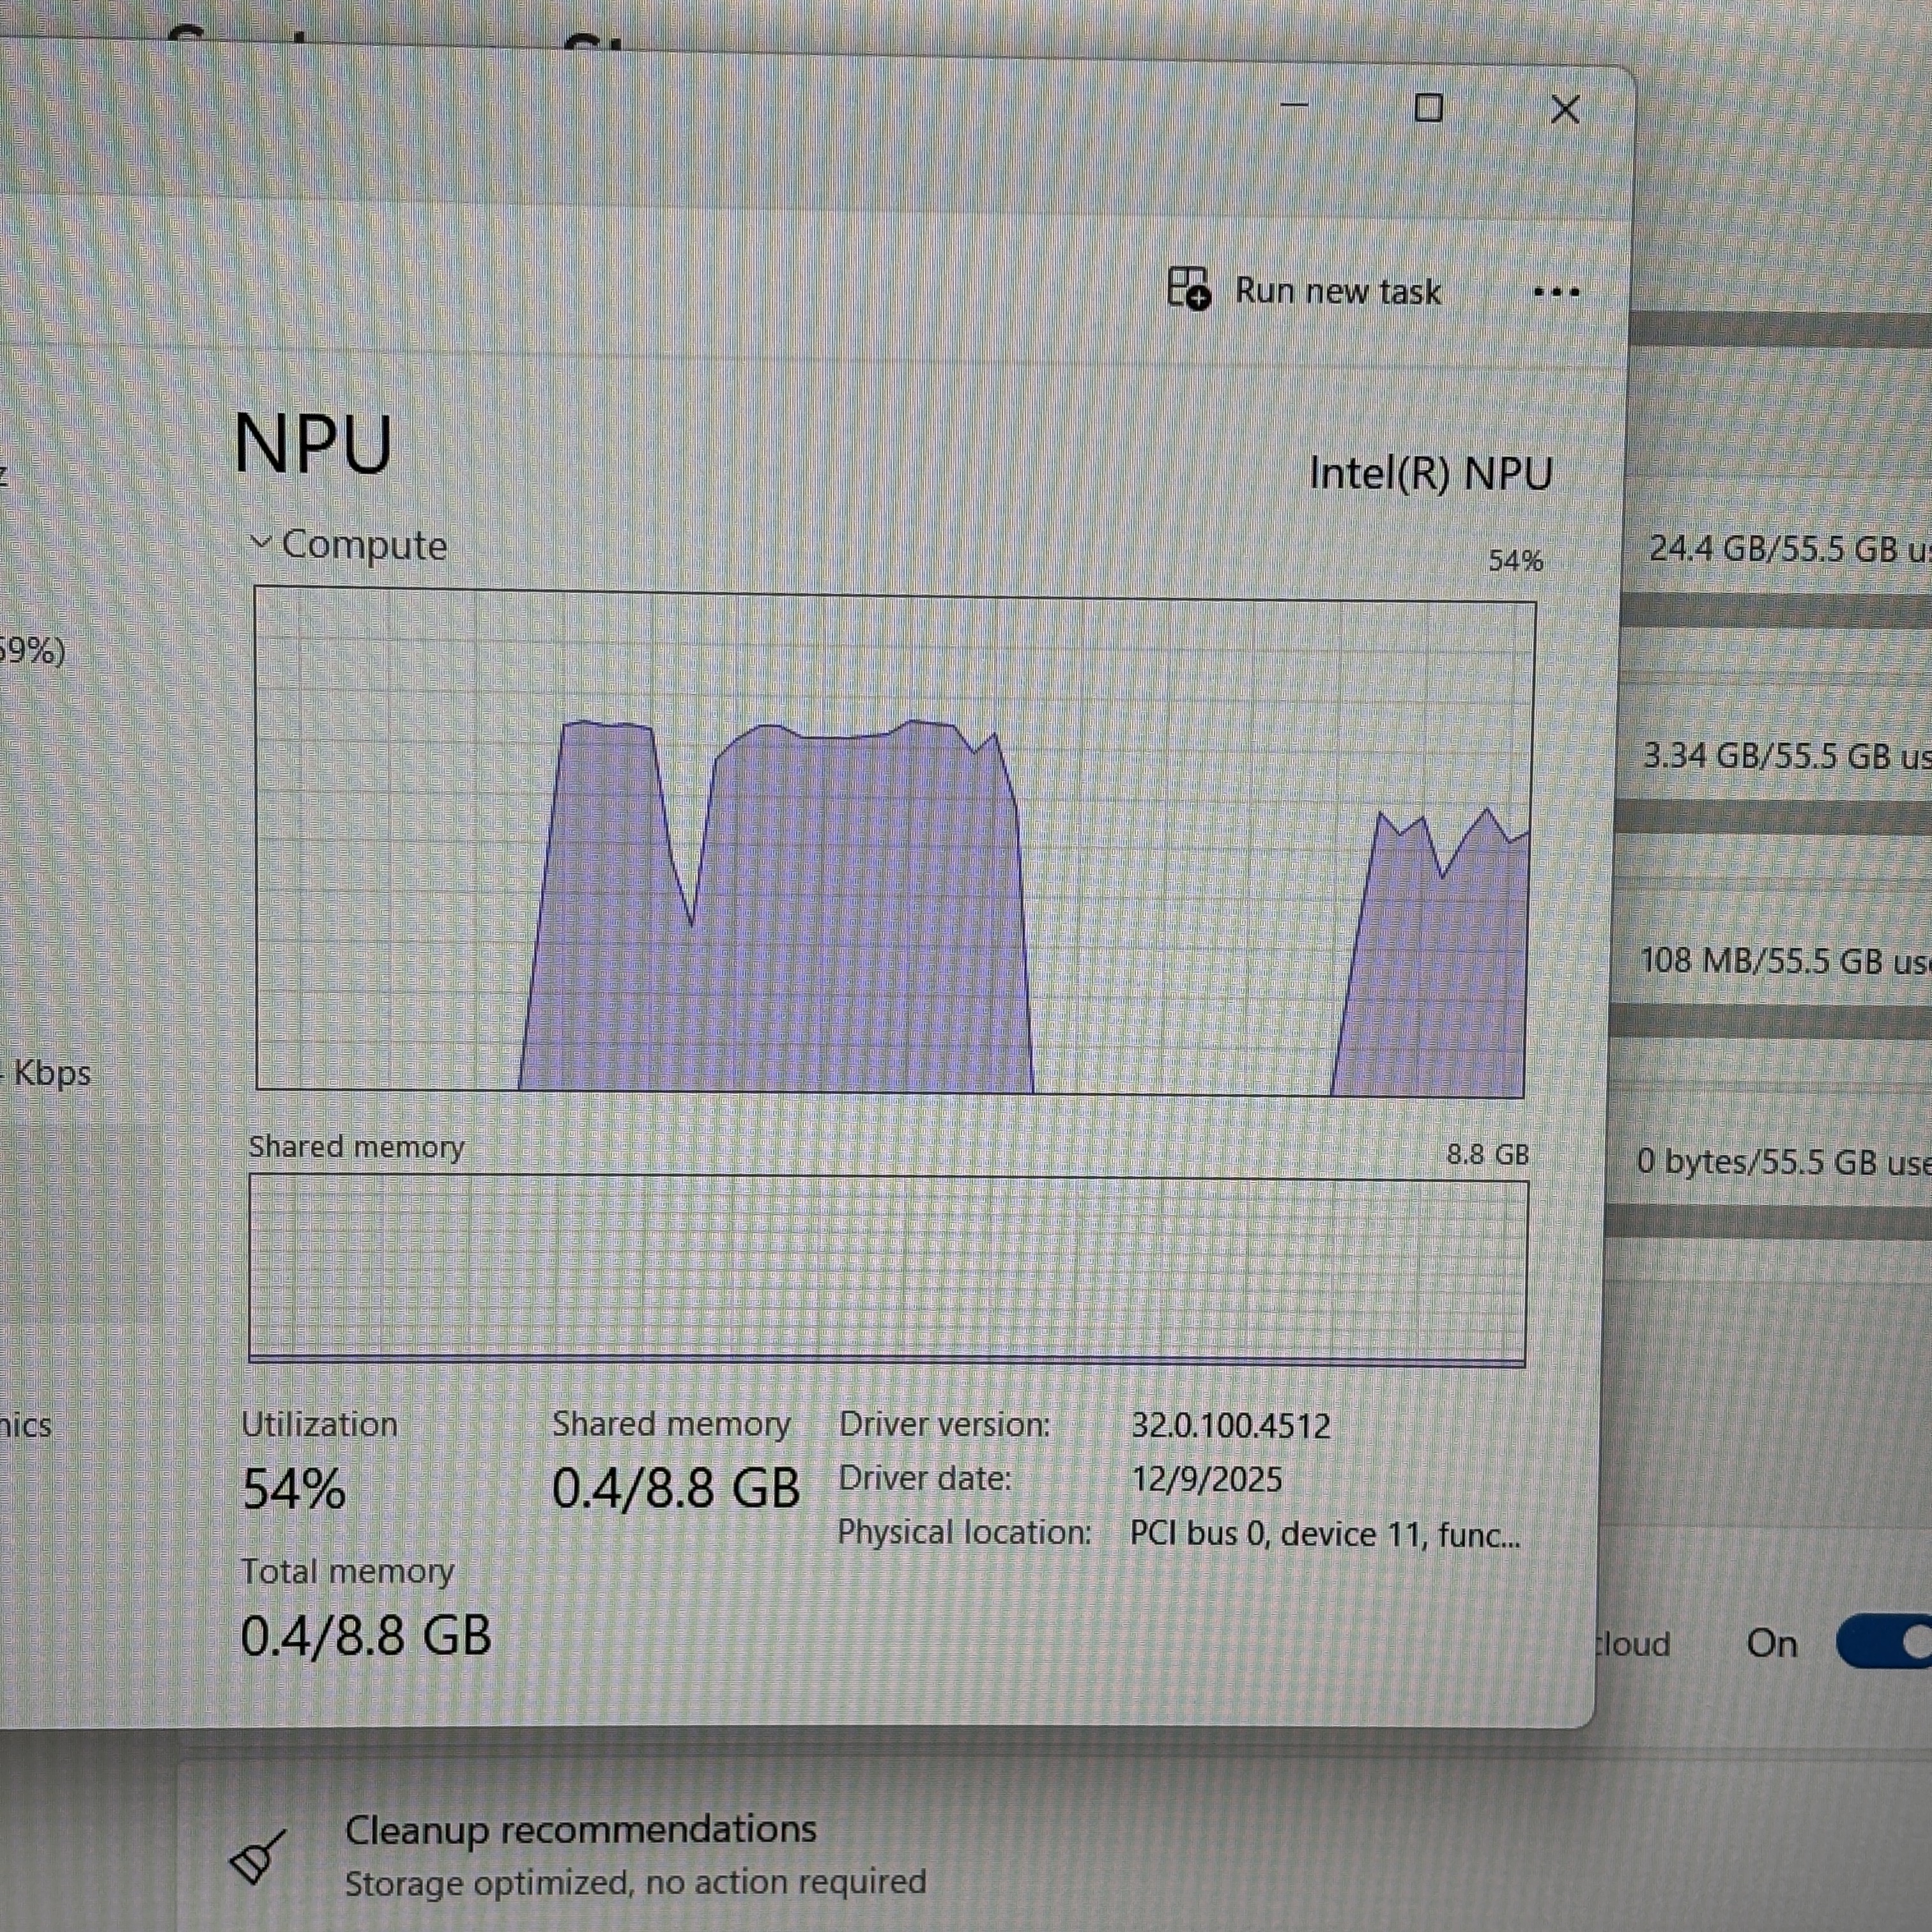Click "Storage optimized, no action required" text
Screen dimensions: 1932x1932
[x=635, y=1883]
